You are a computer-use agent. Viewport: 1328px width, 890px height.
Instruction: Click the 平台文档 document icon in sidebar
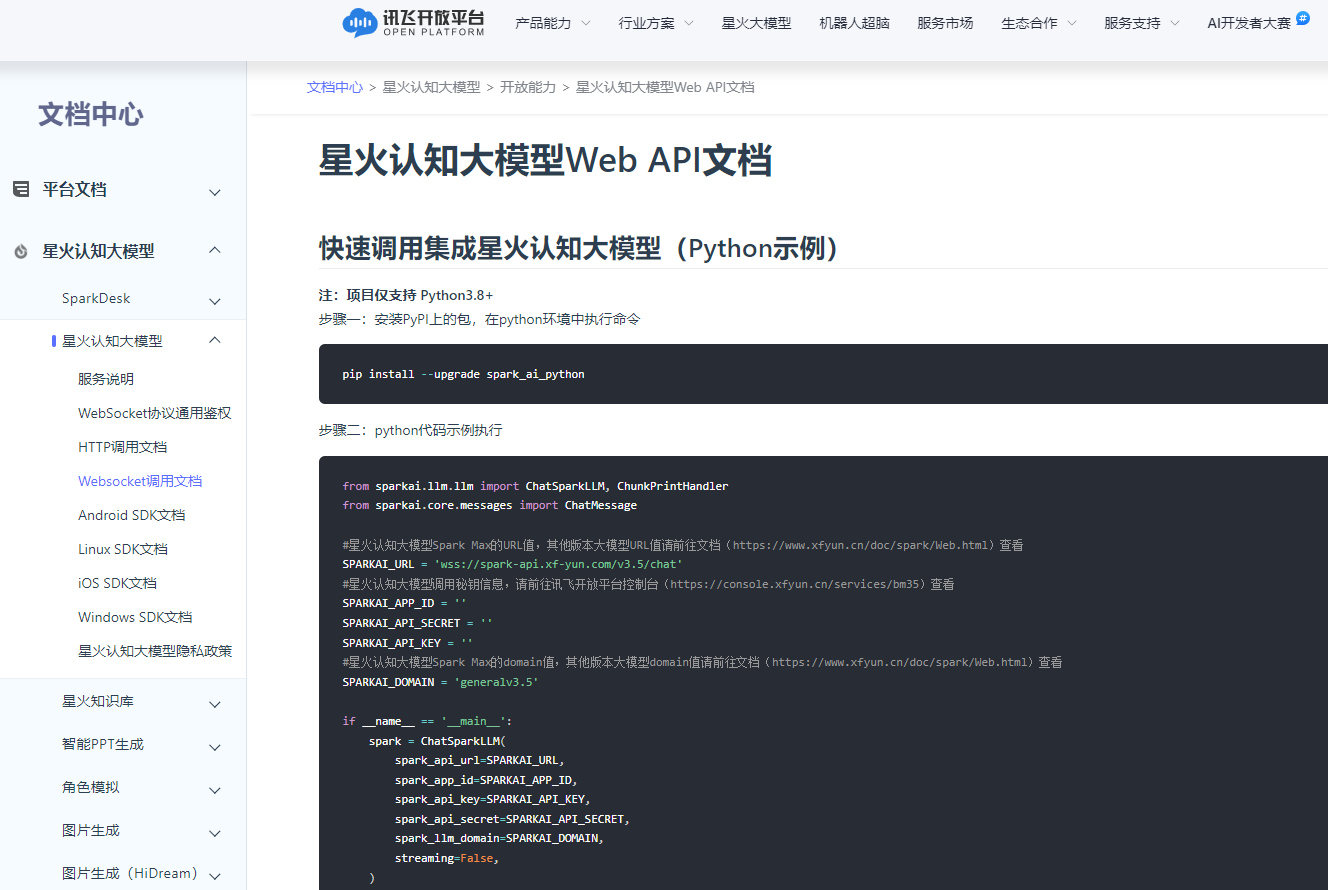click(x=21, y=189)
